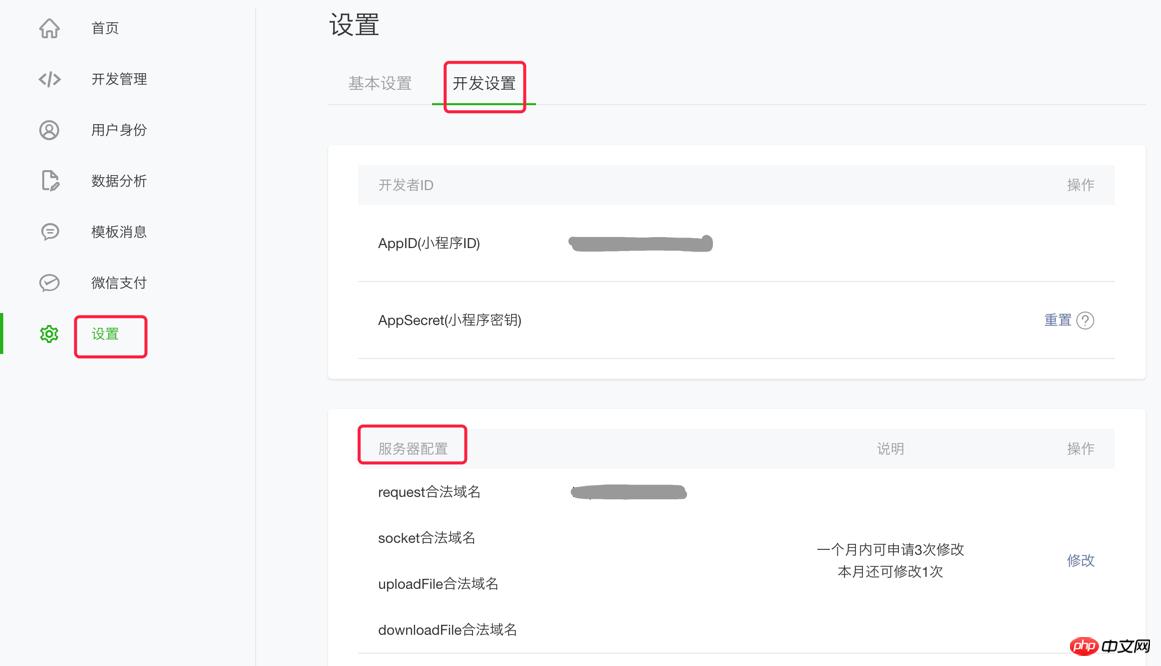Click 修改 to edit server domains
This screenshot has width=1161, height=666.
(x=1080, y=561)
